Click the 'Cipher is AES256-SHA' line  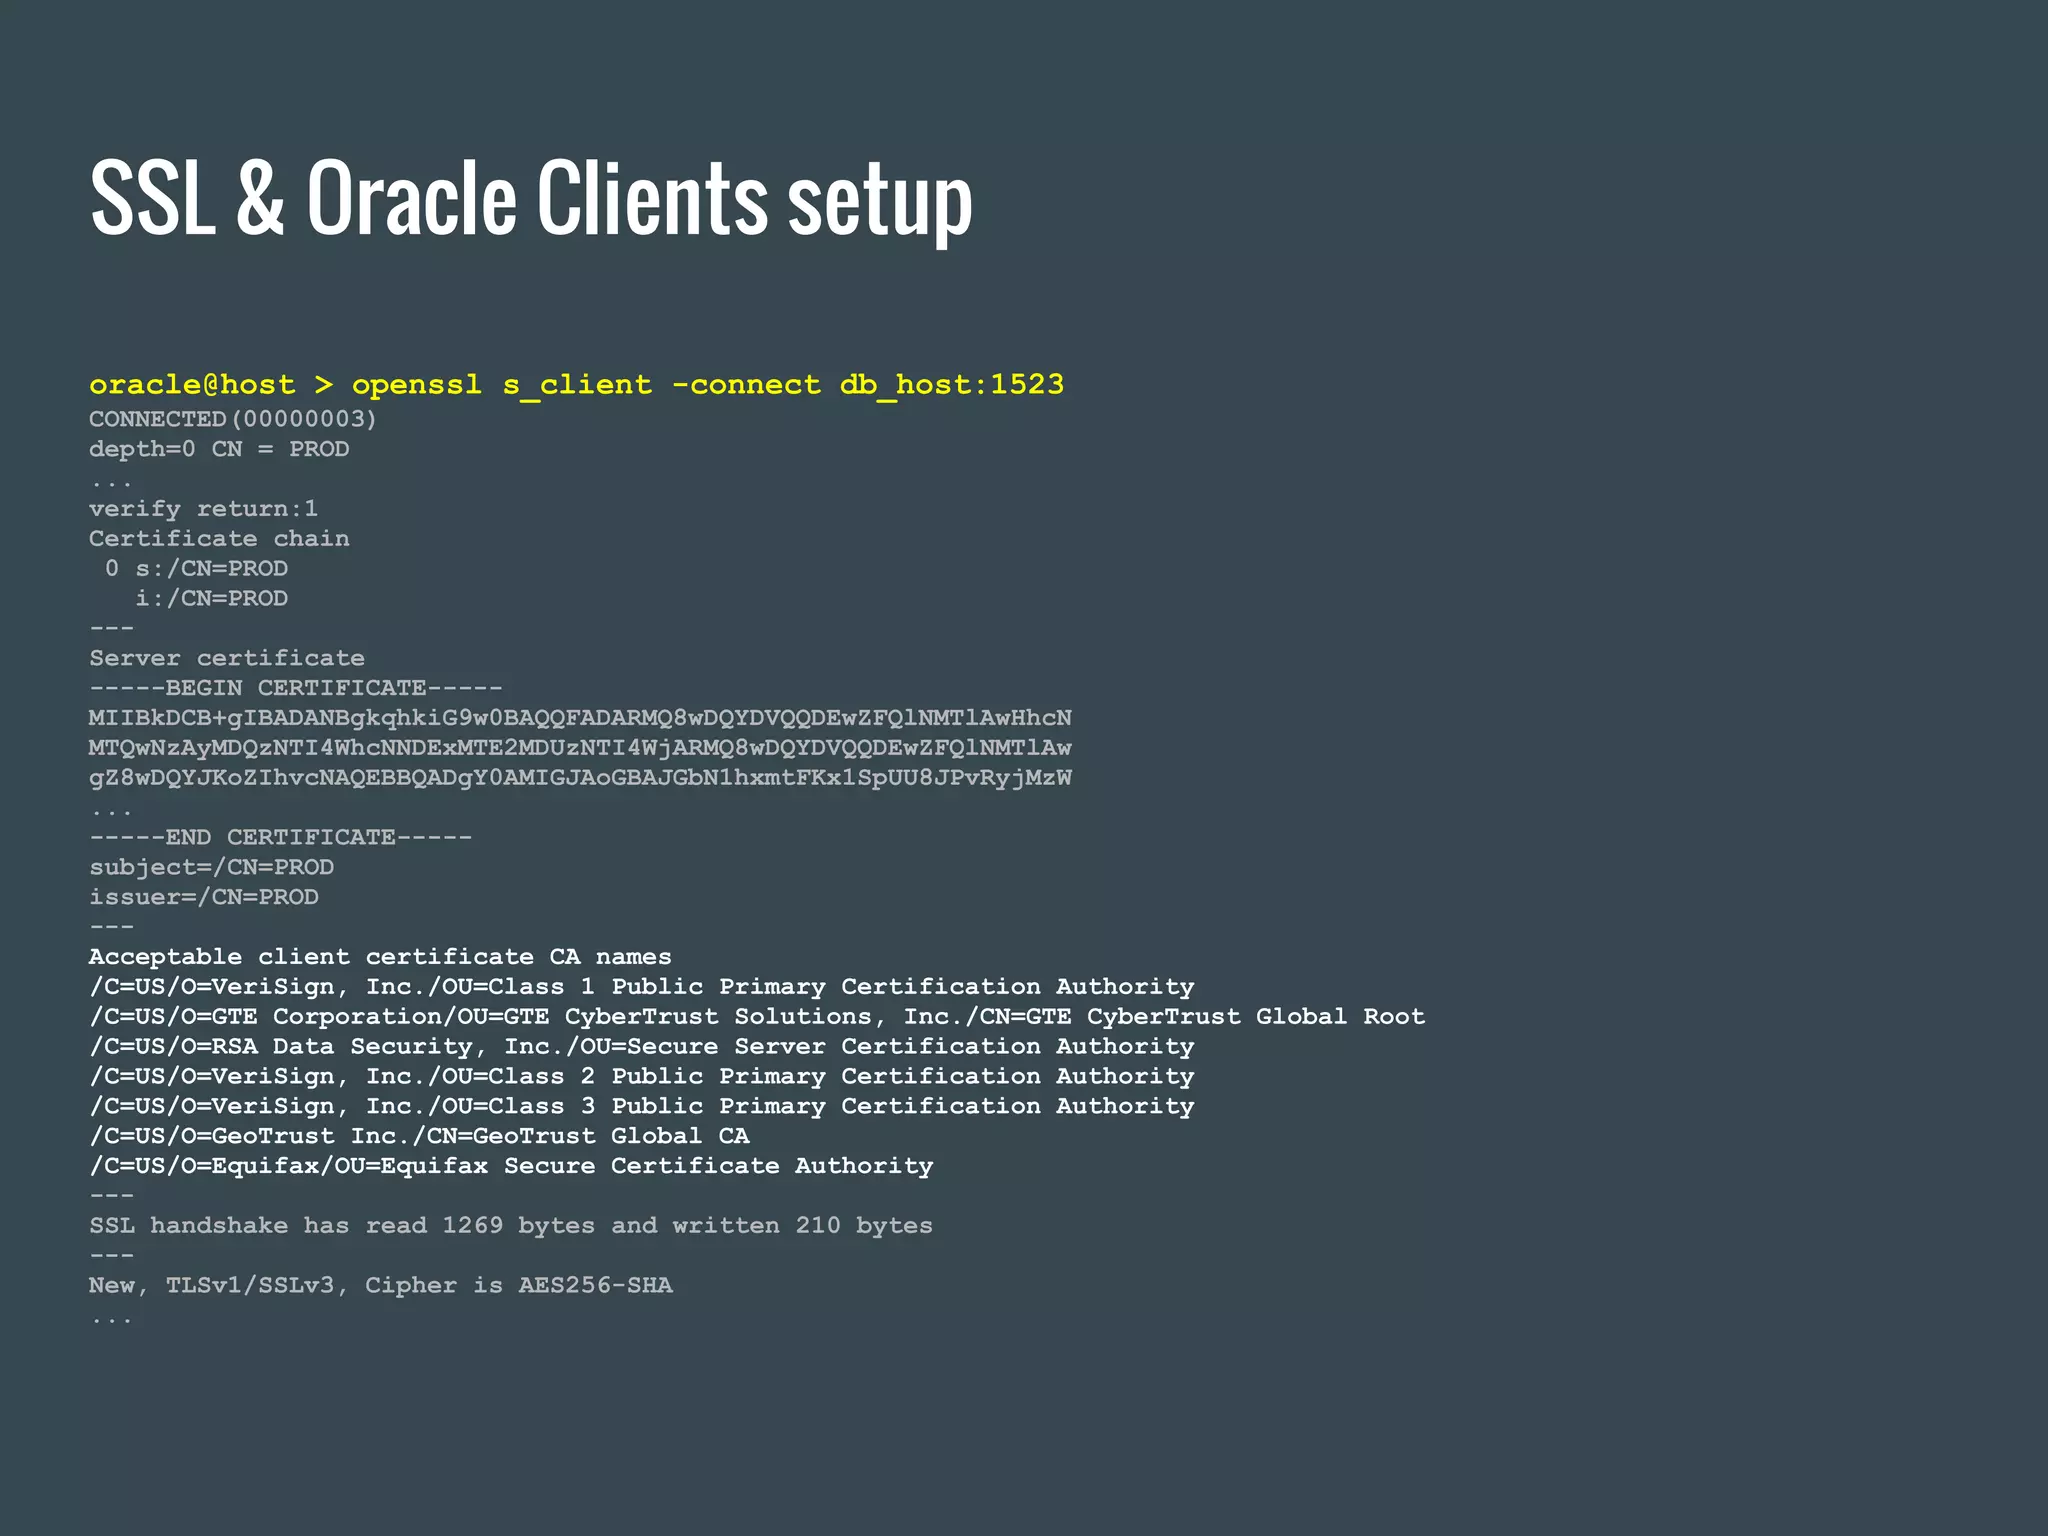click(381, 1286)
